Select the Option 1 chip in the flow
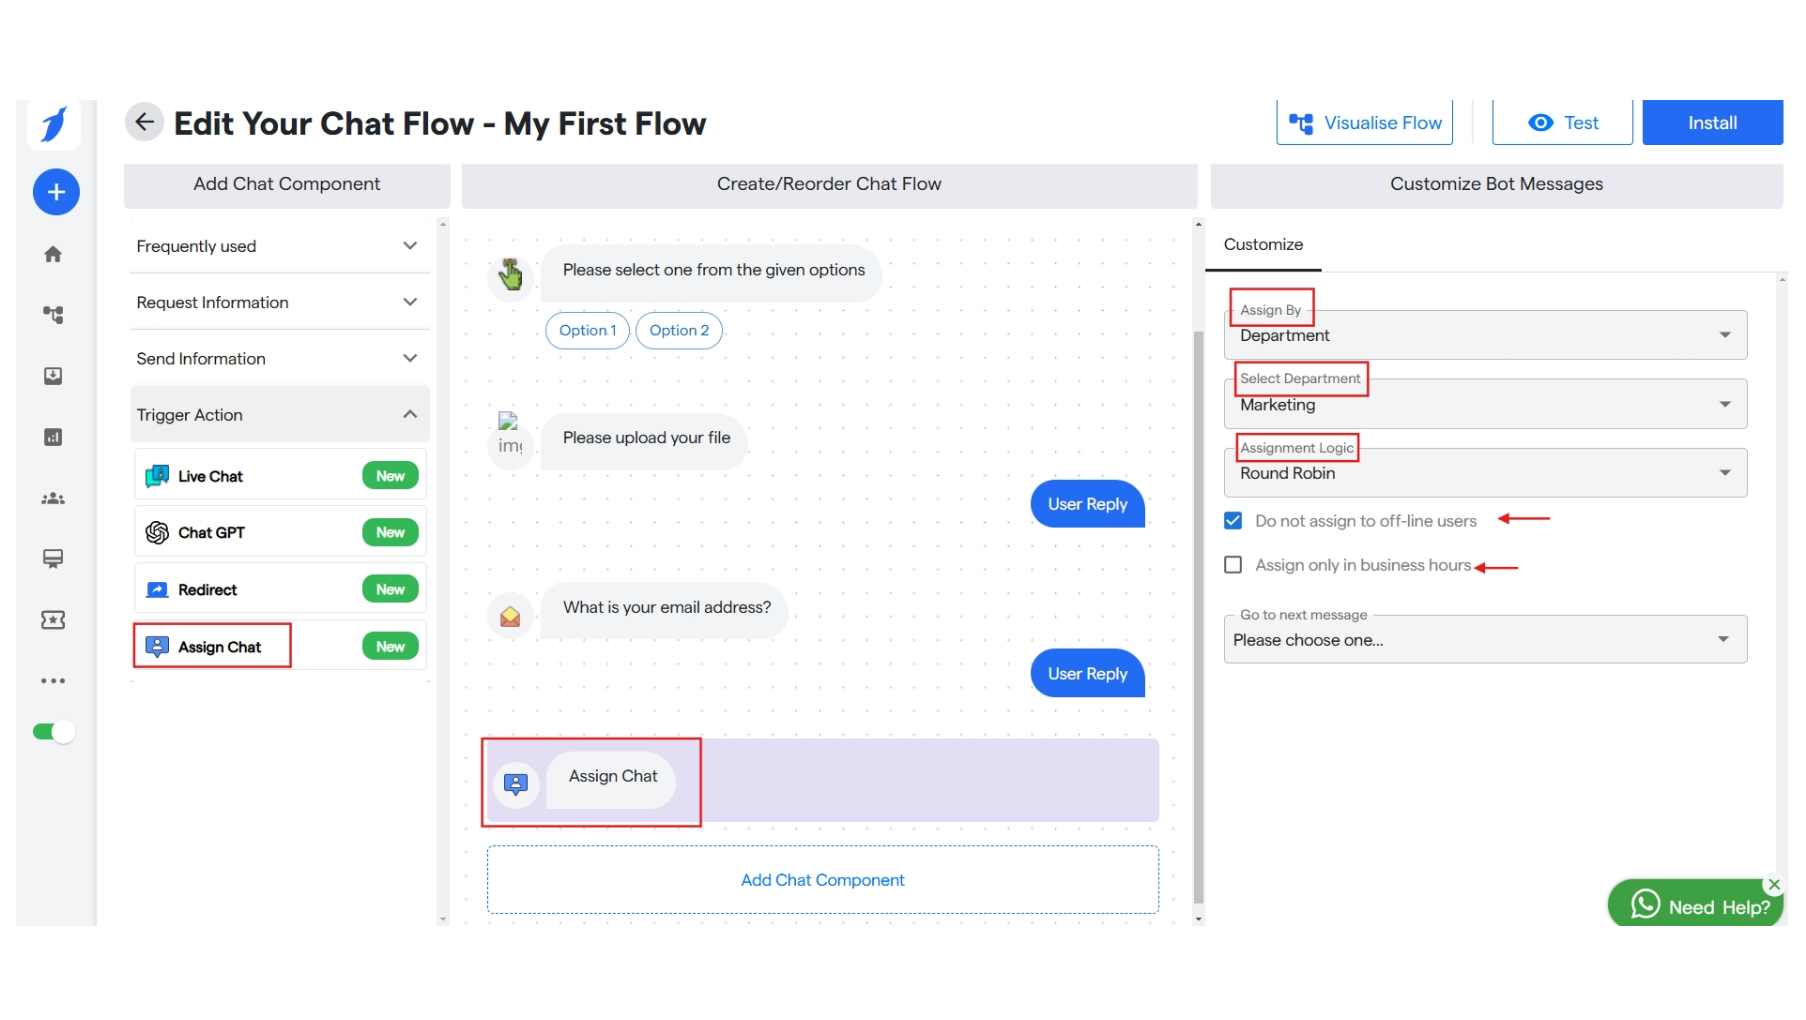The image size is (1806, 1020). 587,330
